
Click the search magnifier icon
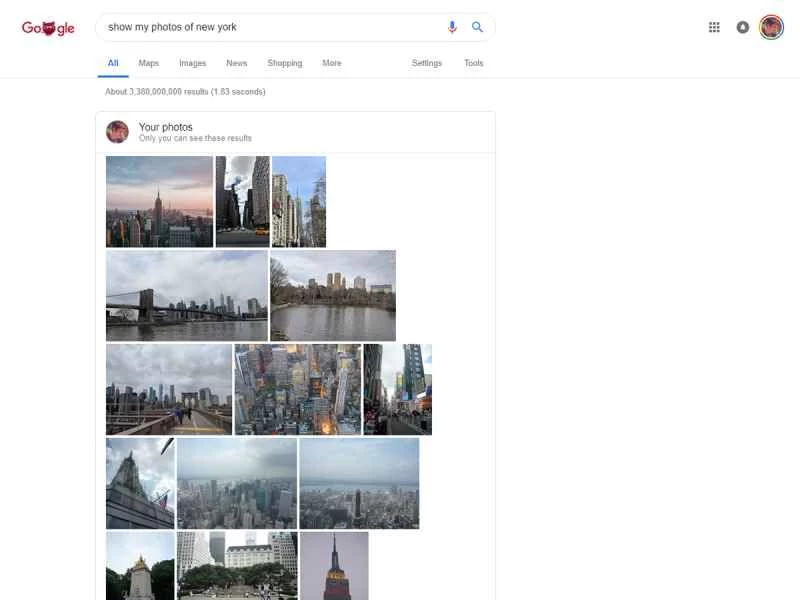click(477, 27)
